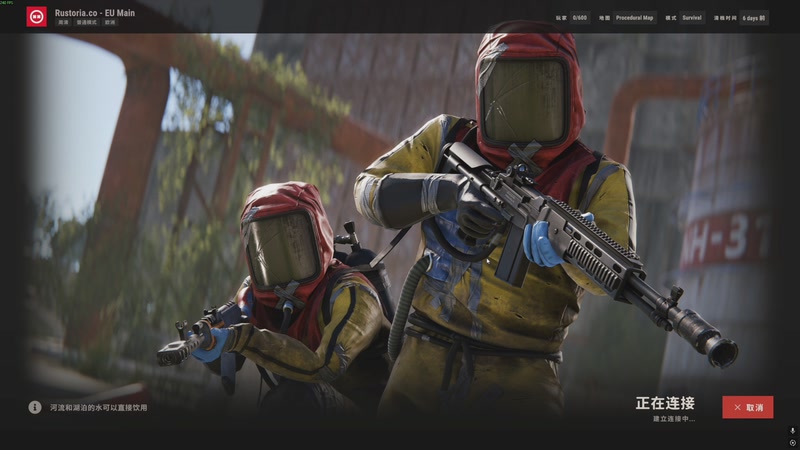
Task: Click the Survival mode value
Action: click(x=692, y=18)
